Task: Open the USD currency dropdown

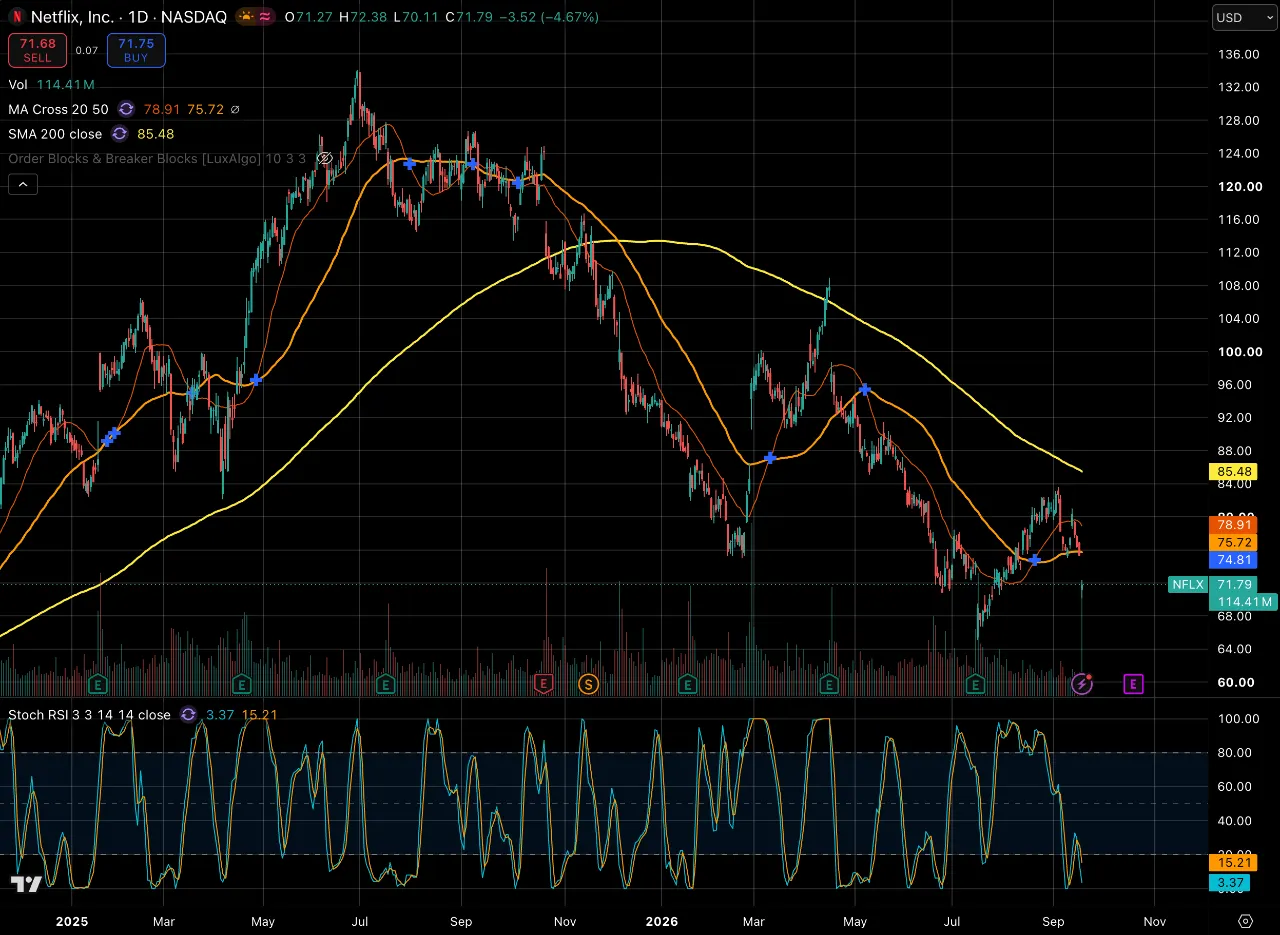Action: pos(1243,17)
